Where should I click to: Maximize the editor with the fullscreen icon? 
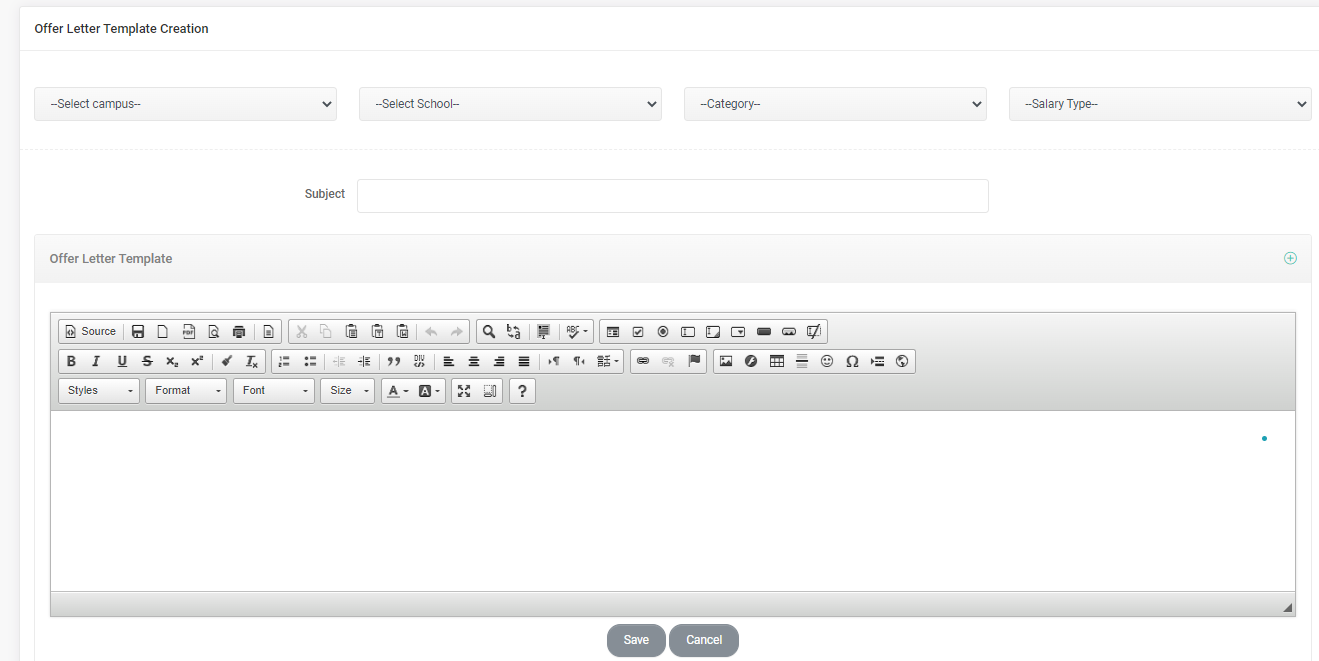coord(464,391)
